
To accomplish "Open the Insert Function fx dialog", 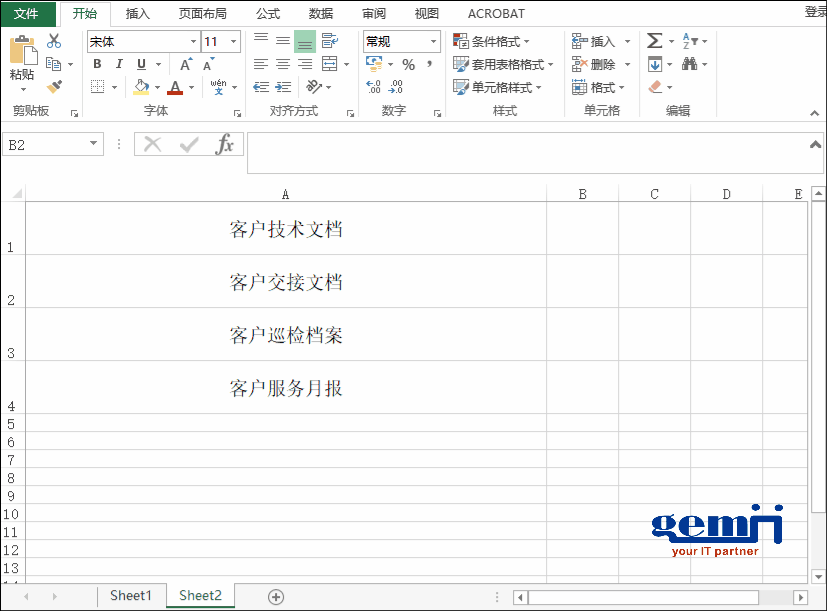I will pos(224,144).
